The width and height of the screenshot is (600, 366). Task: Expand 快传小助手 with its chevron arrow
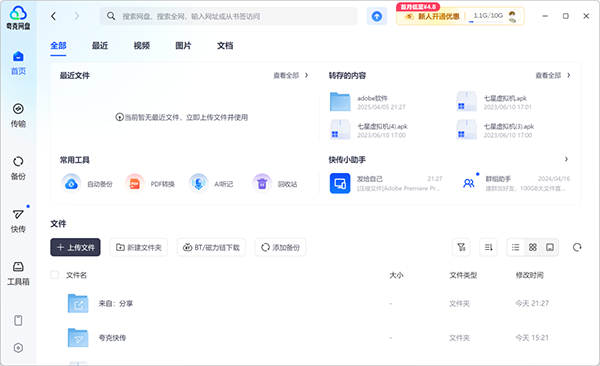click(x=566, y=159)
